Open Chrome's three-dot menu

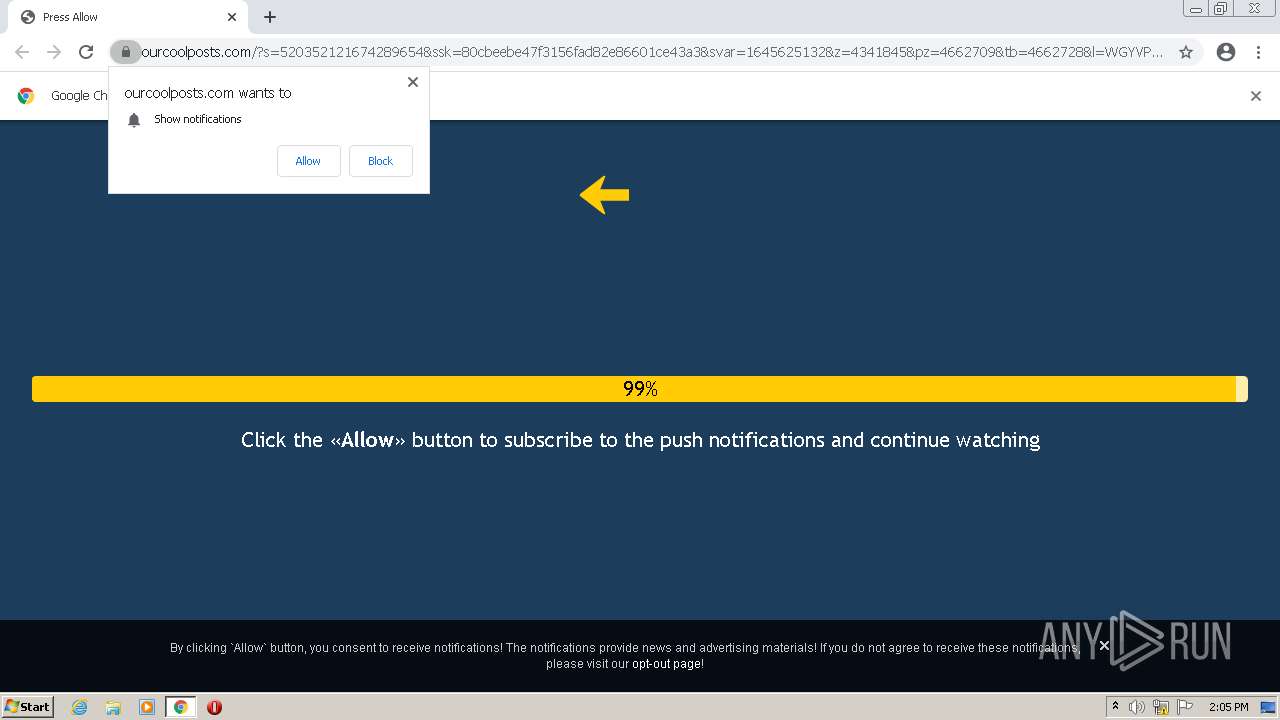click(1259, 52)
